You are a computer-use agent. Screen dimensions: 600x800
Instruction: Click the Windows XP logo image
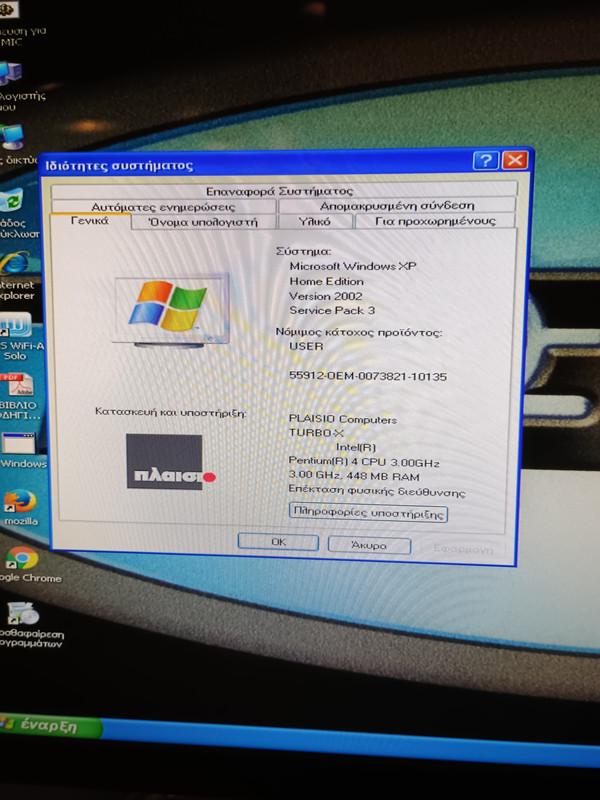pyautogui.click(x=171, y=308)
